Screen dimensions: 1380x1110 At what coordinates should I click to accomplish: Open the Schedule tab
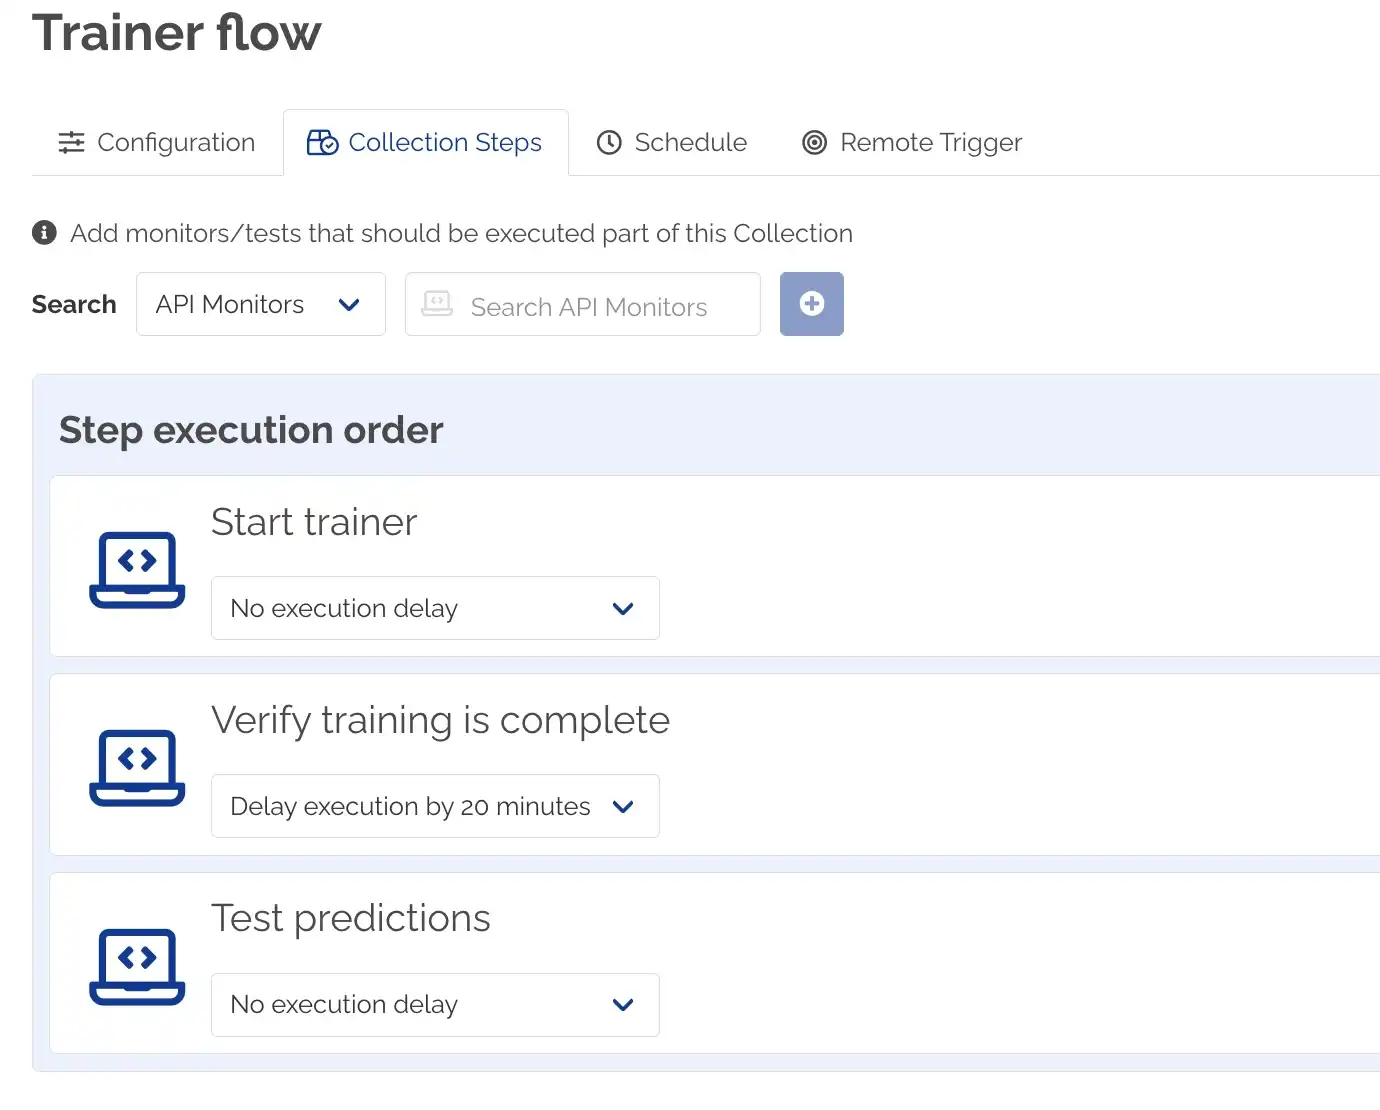[673, 143]
